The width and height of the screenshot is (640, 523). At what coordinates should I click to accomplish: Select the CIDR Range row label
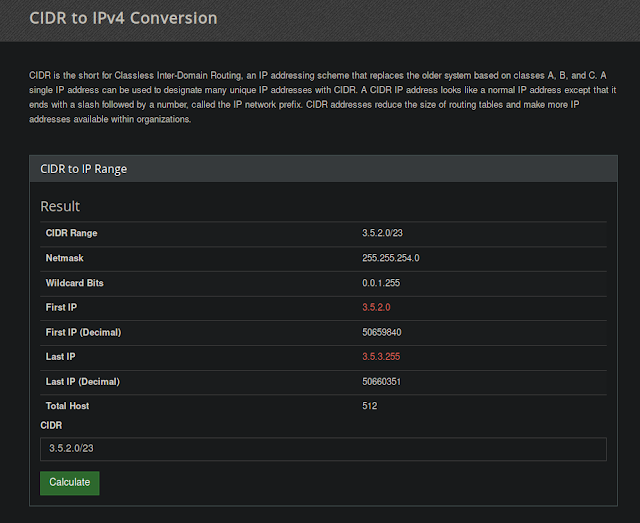pyautogui.click(x=72, y=233)
